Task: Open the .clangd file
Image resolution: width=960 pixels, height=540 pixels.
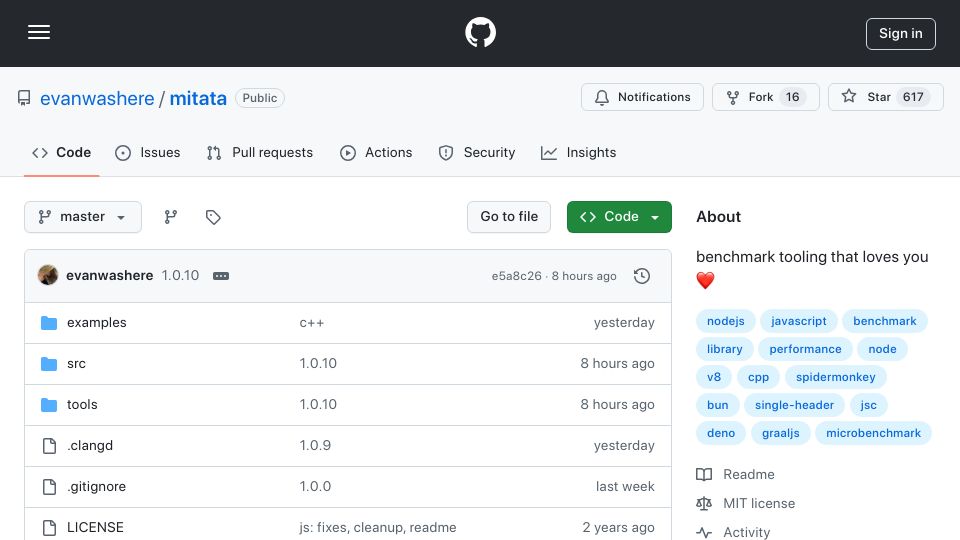Action: pos(90,446)
